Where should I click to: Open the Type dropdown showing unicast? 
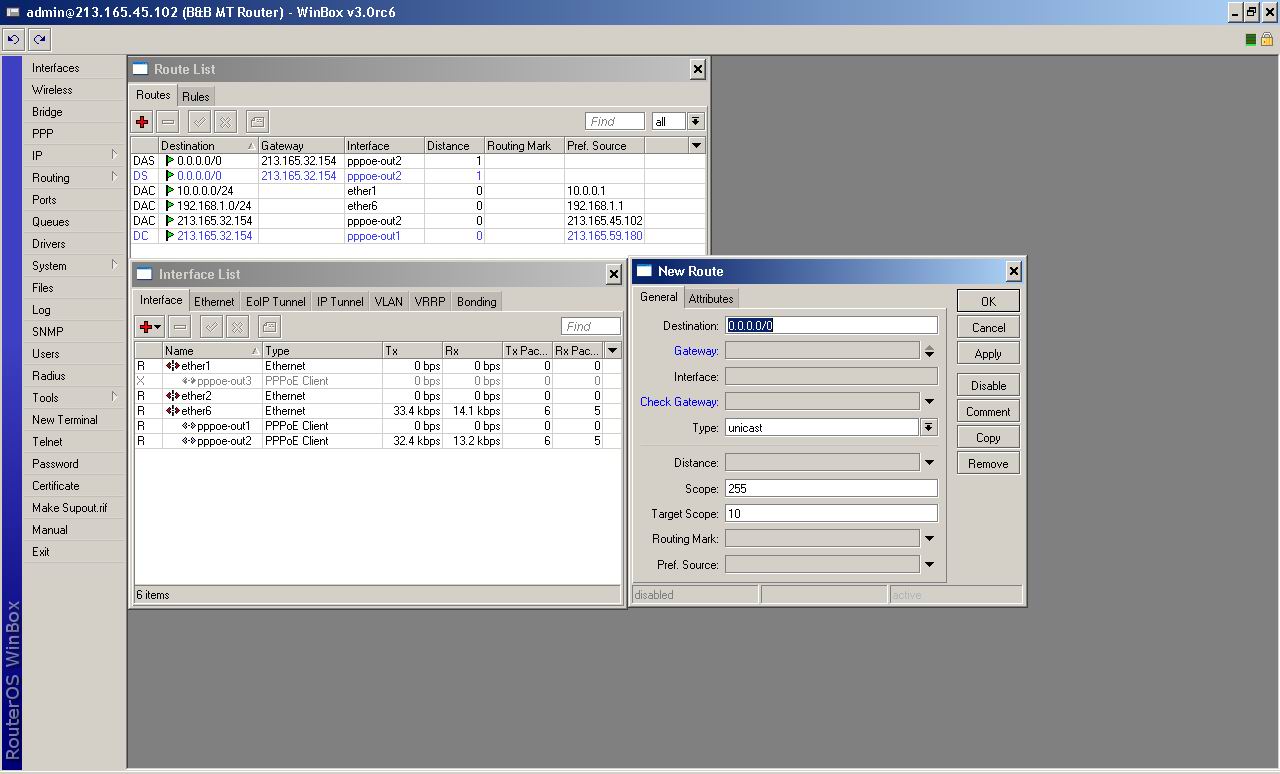[928, 427]
